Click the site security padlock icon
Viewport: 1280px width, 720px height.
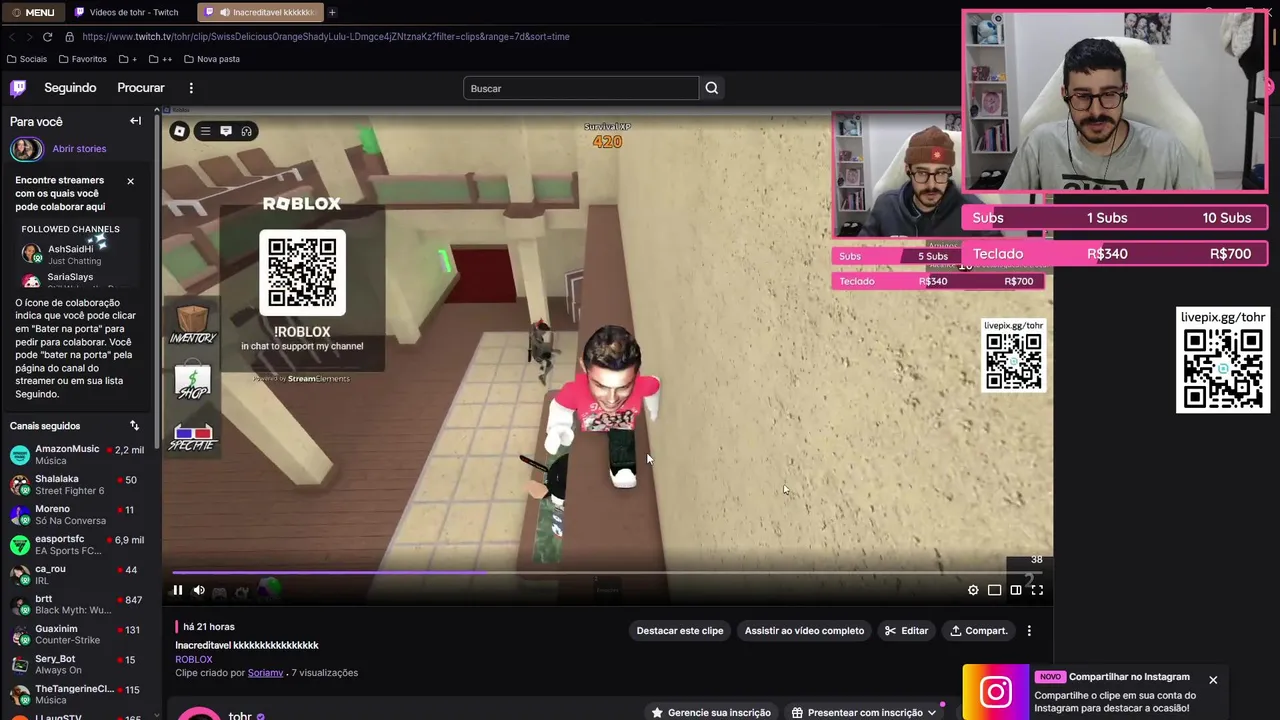click(69, 37)
